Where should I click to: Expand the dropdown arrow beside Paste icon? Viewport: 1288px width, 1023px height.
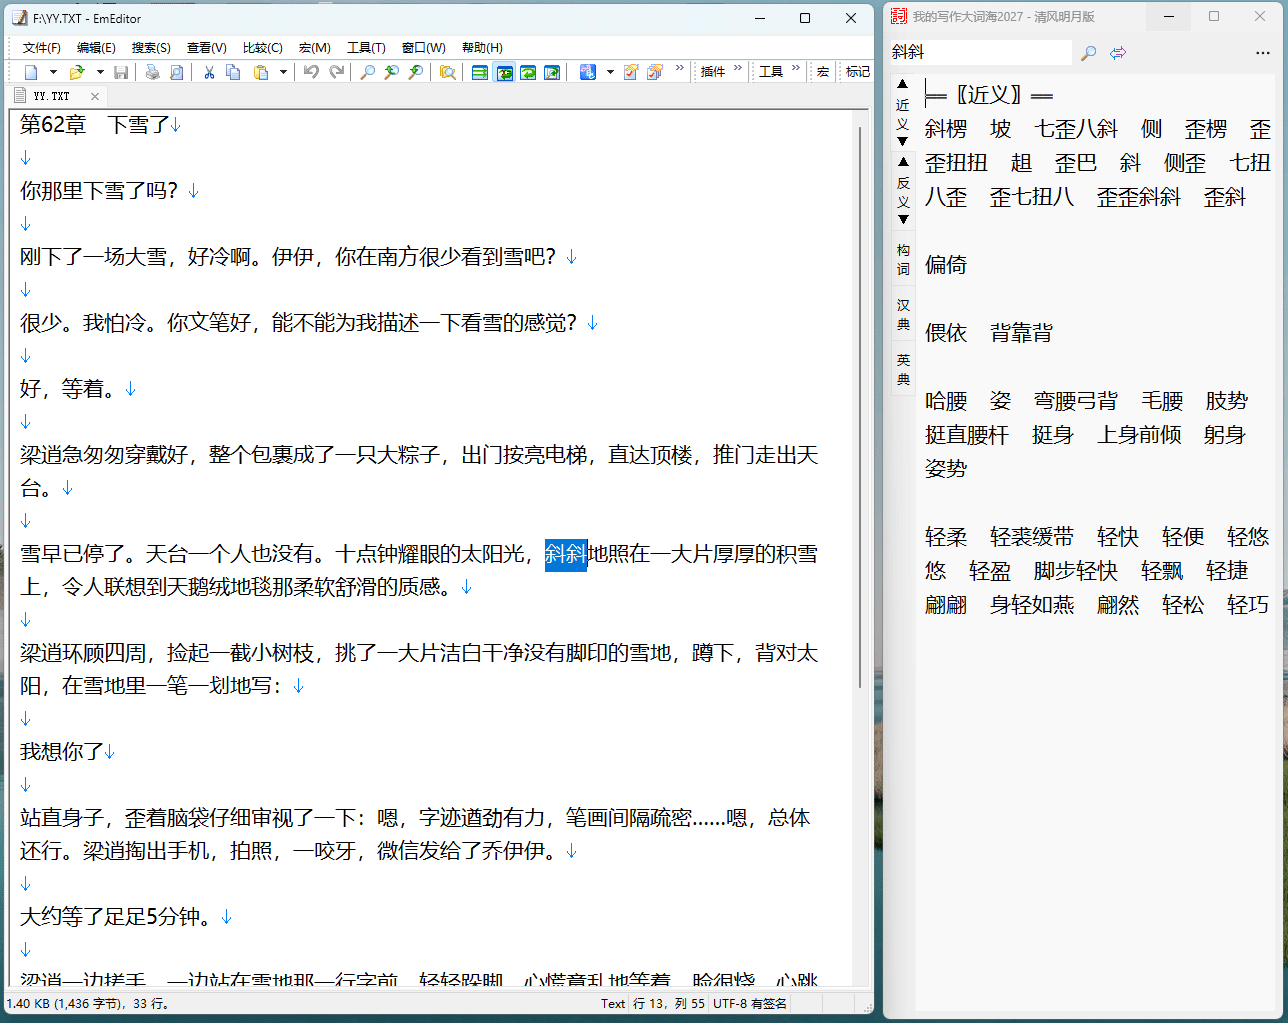click(283, 72)
